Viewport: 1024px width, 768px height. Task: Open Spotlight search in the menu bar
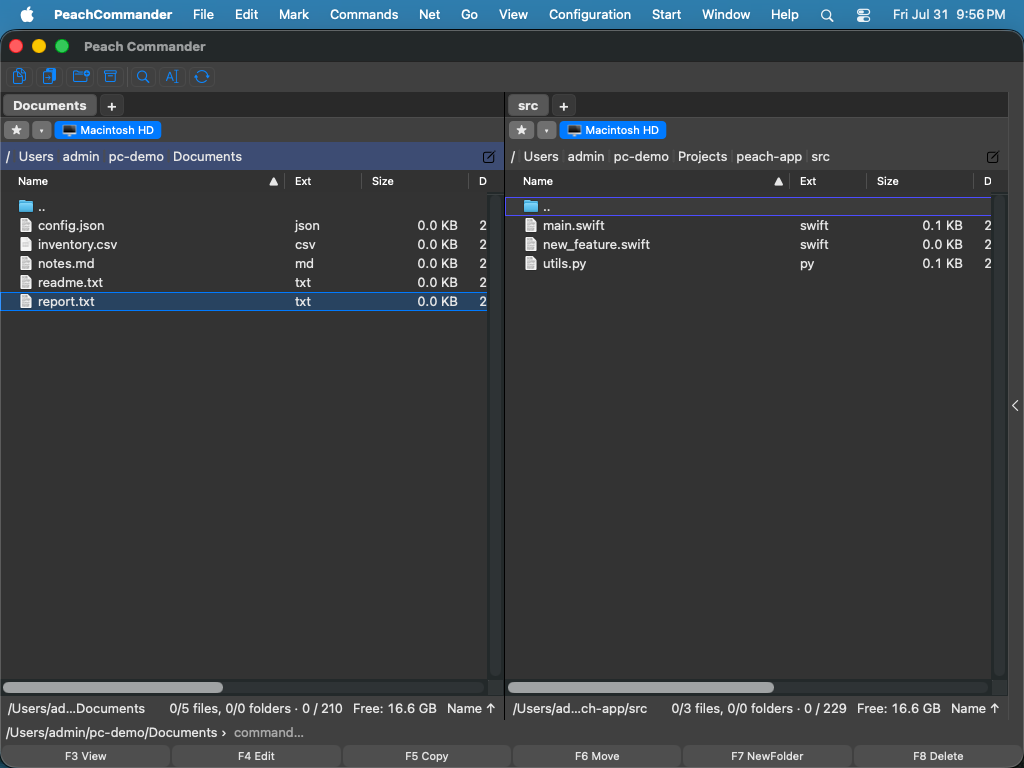tap(827, 15)
